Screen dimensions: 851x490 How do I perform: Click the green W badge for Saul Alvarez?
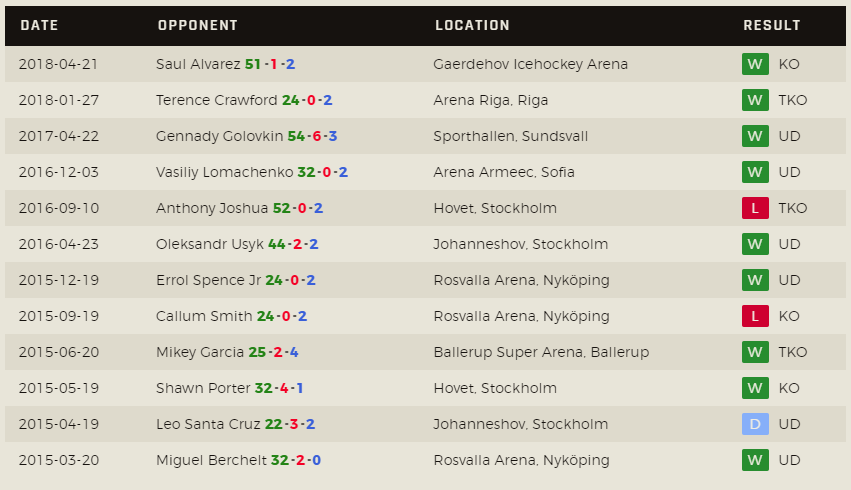[x=755, y=64]
